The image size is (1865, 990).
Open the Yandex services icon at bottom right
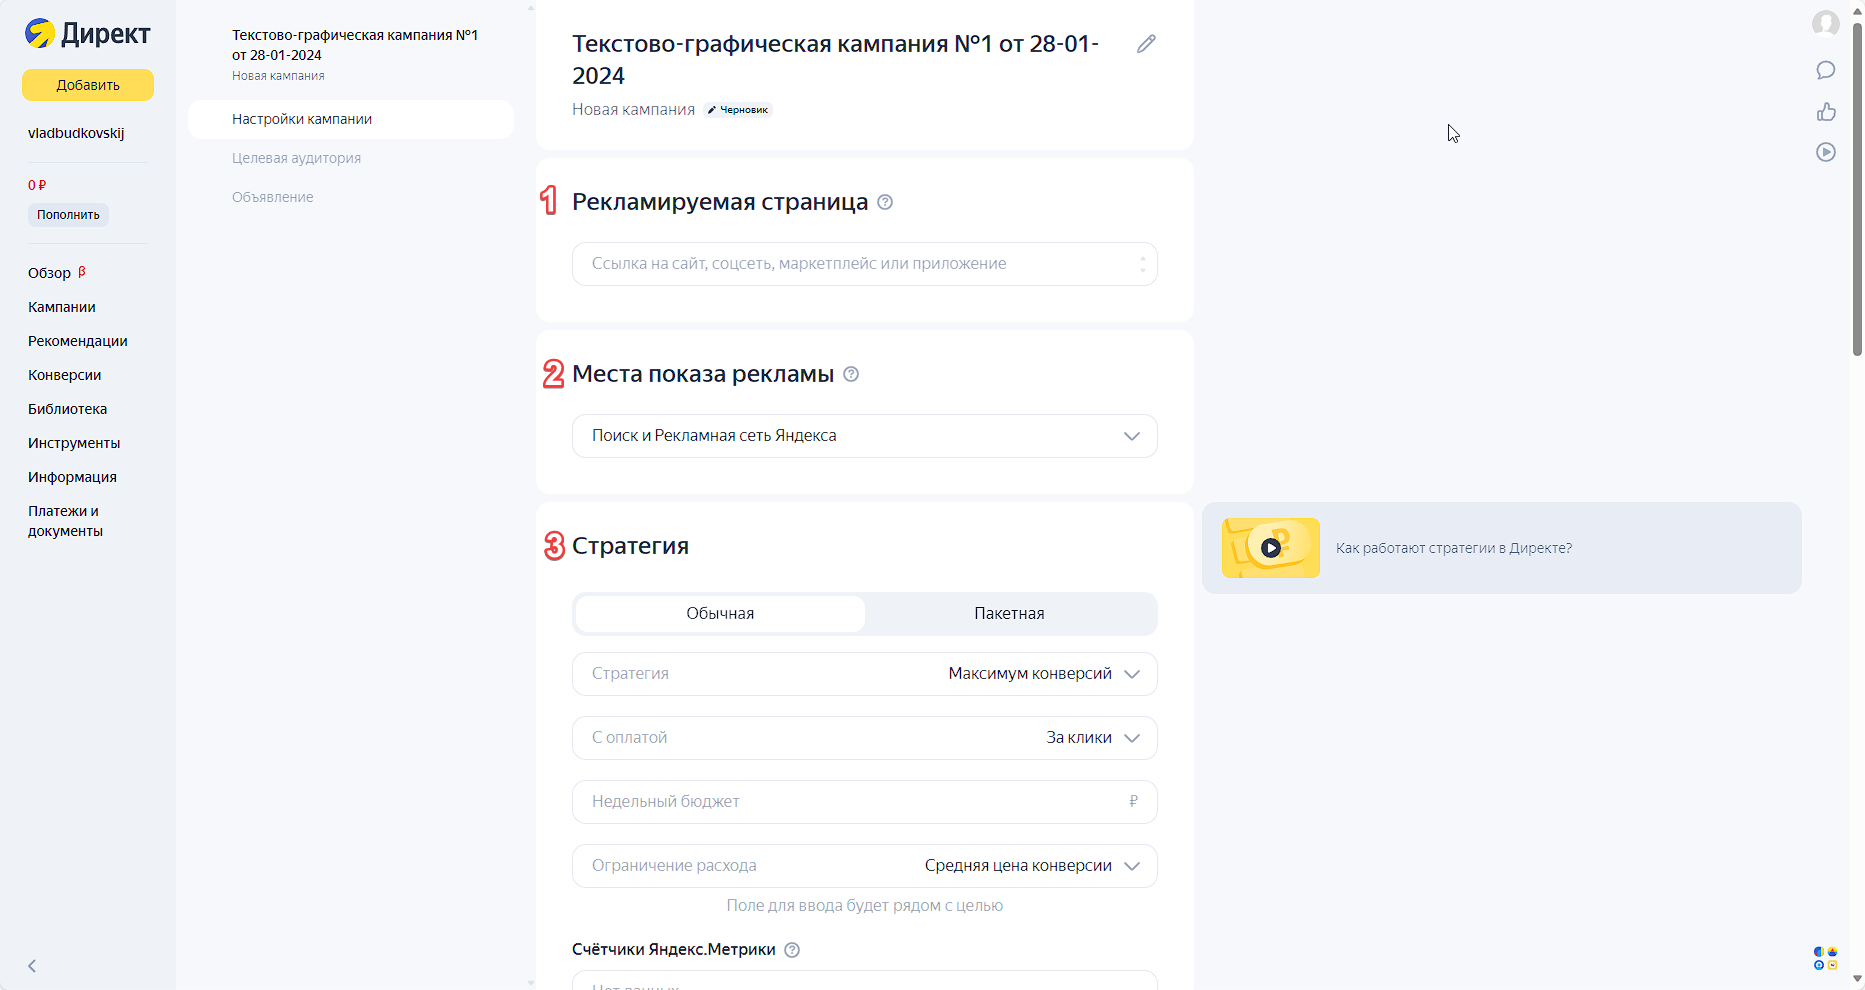pyautogui.click(x=1826, y=958)
